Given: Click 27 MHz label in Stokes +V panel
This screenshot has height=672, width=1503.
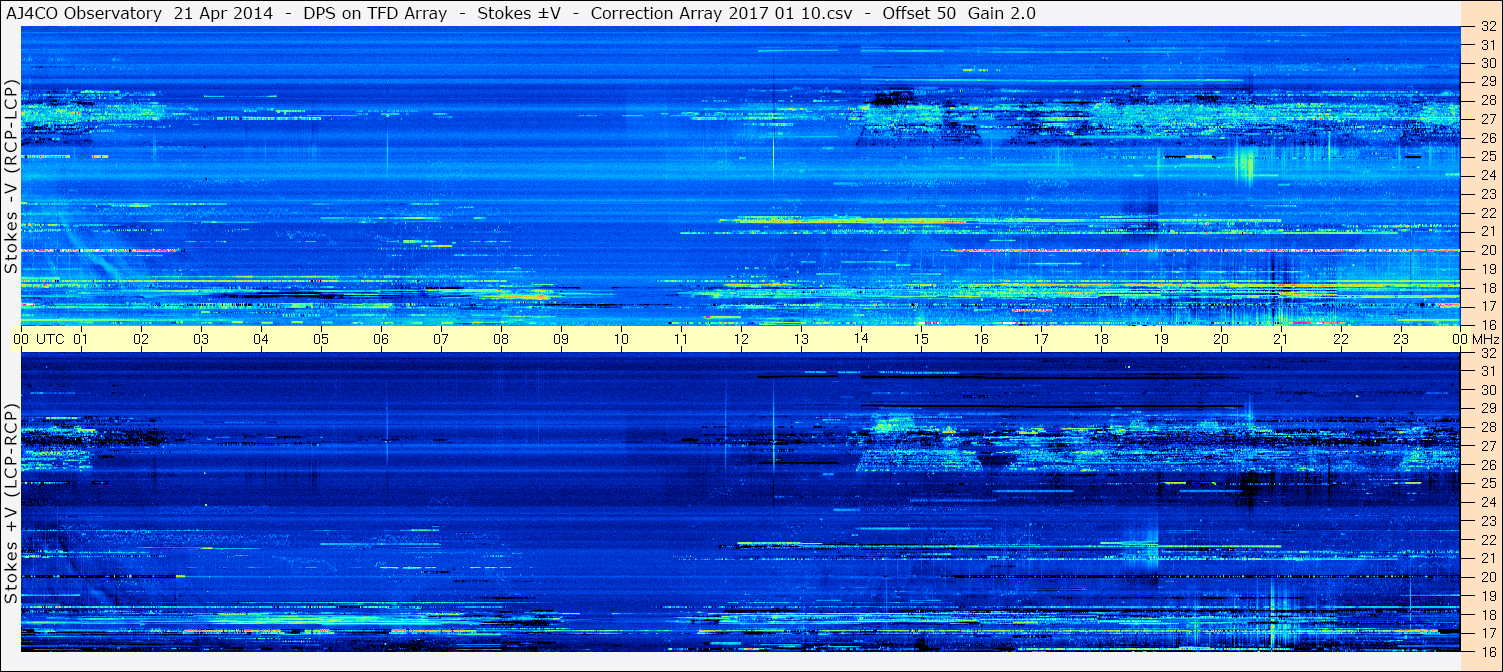Looking at the screenshot, I should pos(1487,446).
